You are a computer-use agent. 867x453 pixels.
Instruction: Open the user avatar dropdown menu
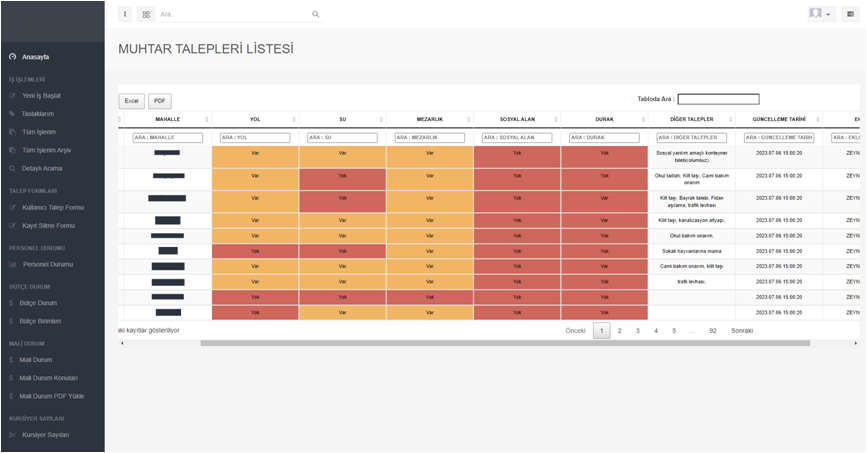tap(821, 14)
